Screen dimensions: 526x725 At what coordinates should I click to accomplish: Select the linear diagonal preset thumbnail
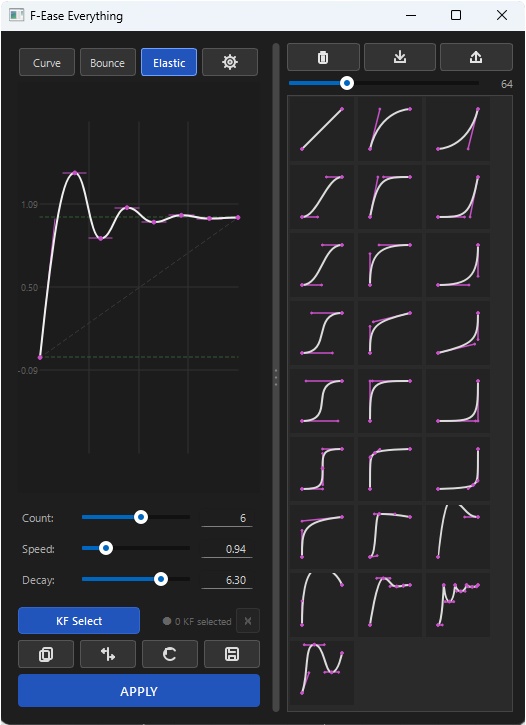pyautogui.click(x=322, y=129)
